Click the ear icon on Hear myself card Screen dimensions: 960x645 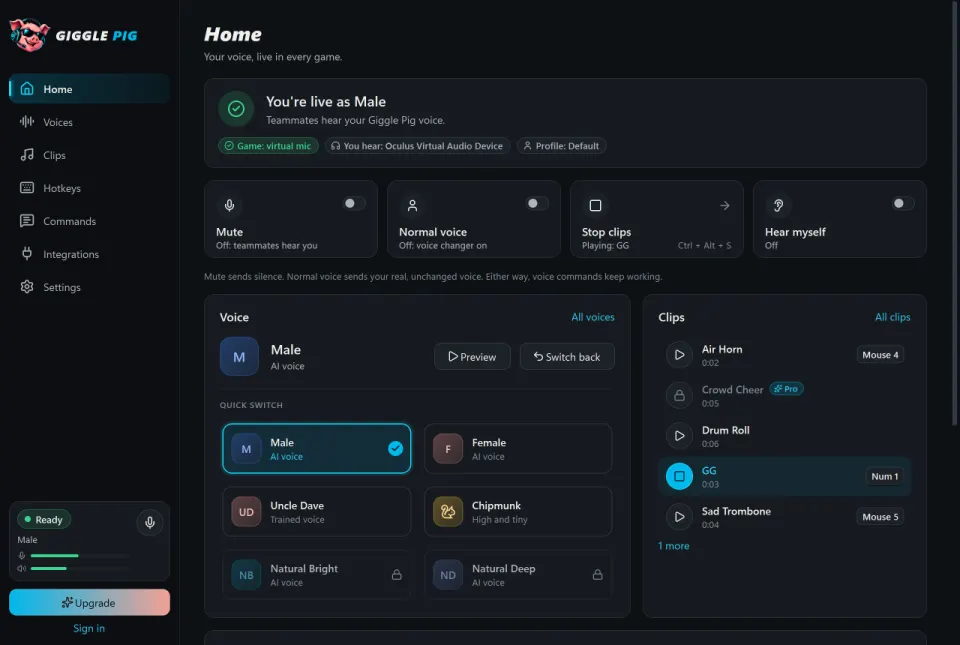778,206
